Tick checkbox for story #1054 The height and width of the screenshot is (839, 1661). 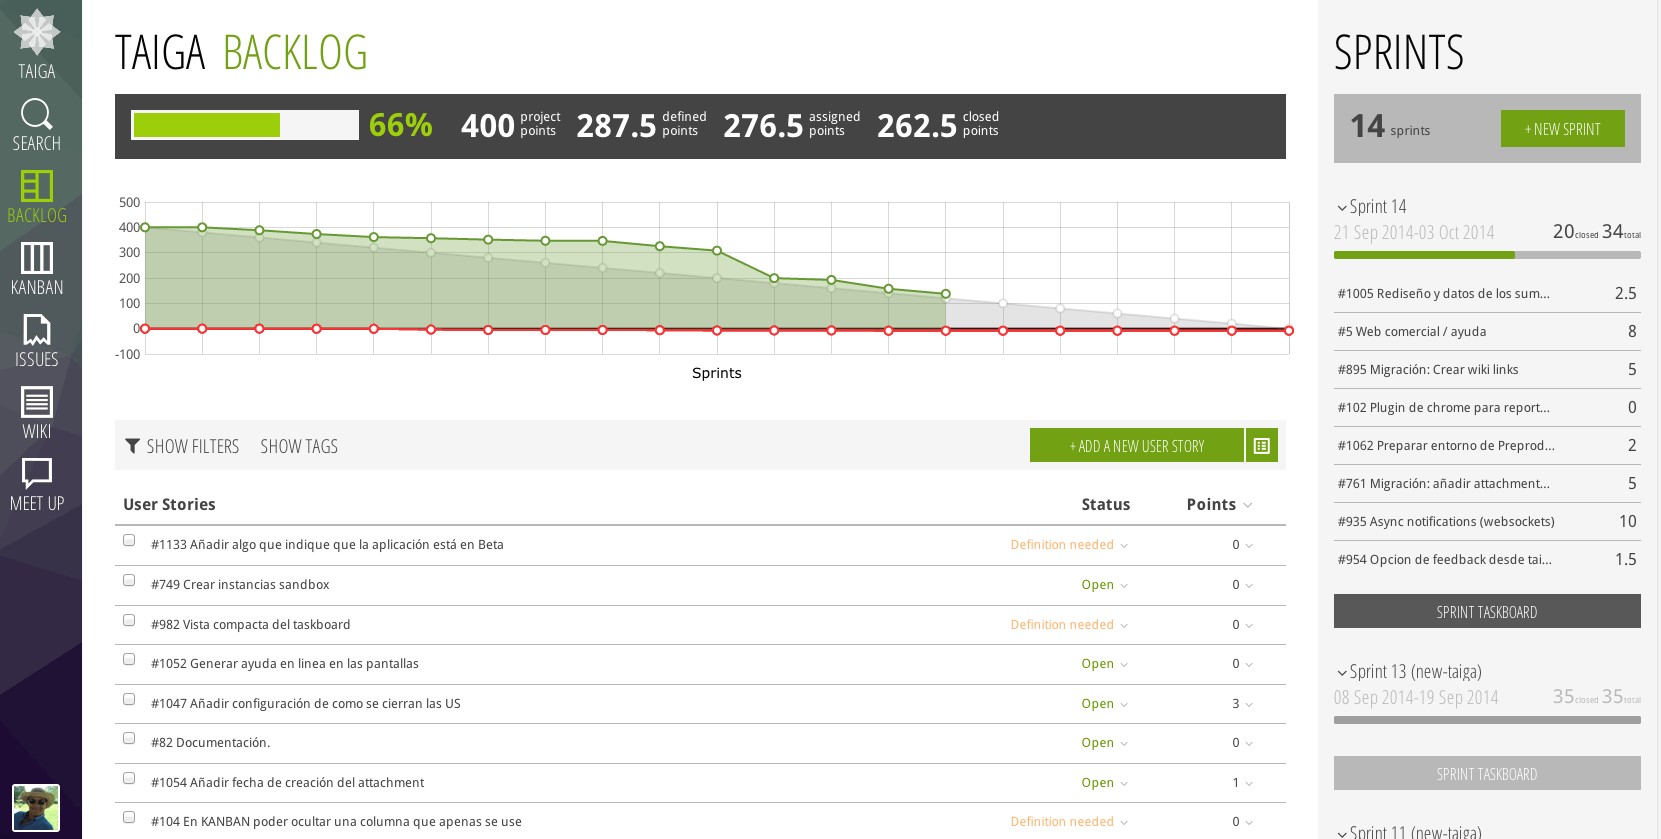[x=129, y=778]
